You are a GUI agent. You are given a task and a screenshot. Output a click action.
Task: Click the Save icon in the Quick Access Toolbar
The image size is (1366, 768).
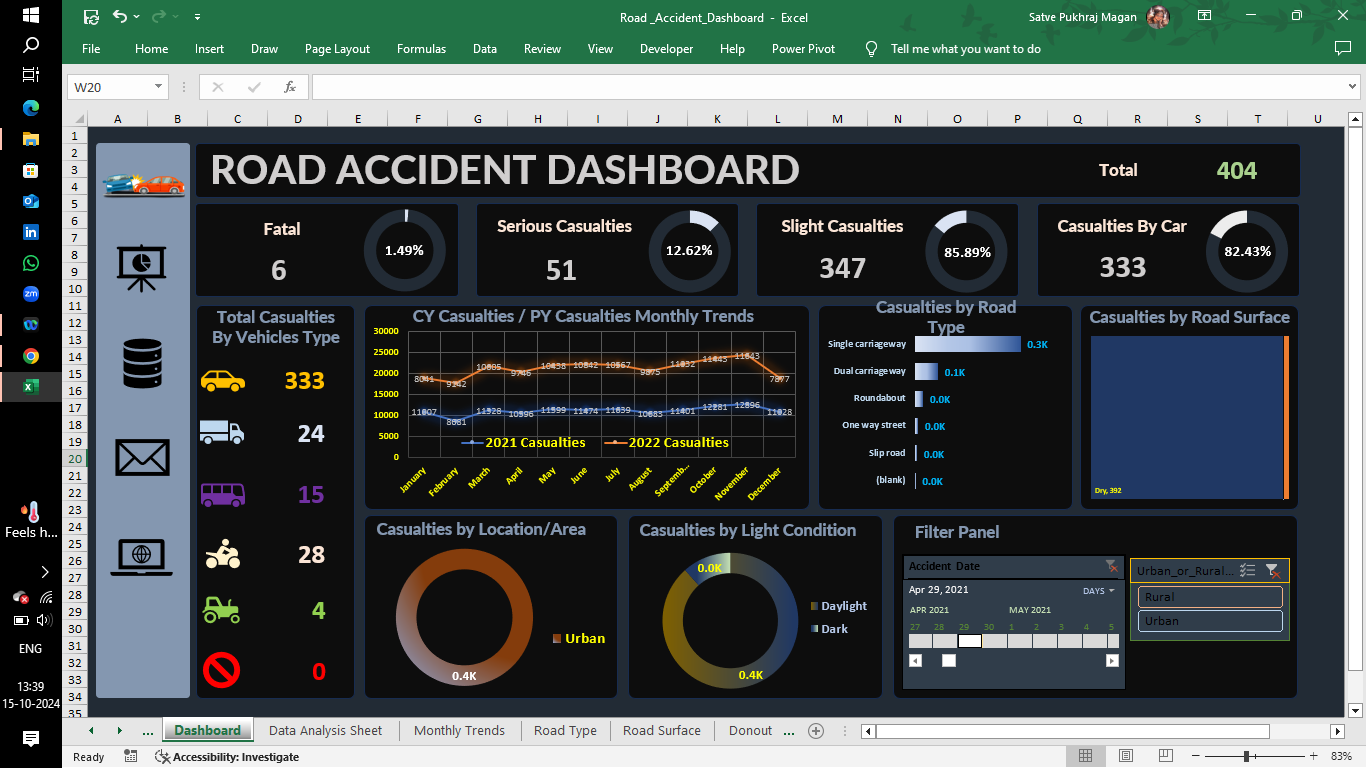coord(91,17)
